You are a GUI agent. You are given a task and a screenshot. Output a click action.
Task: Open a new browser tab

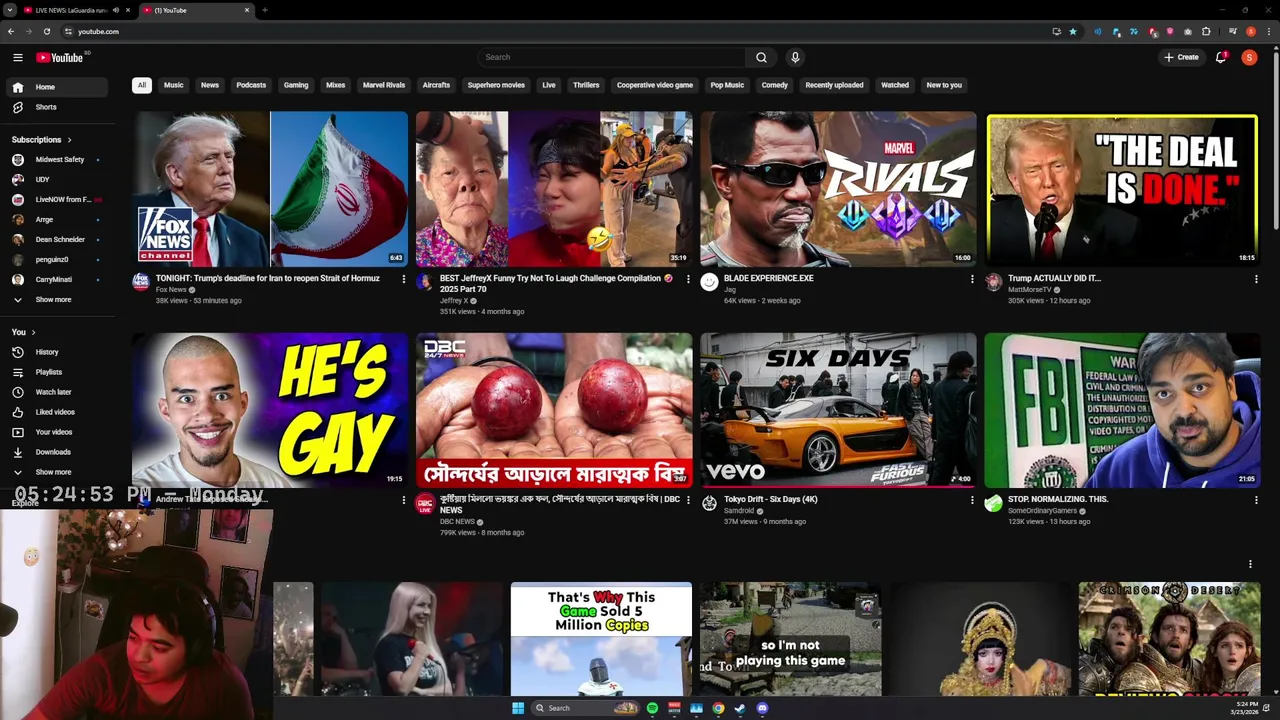click(264, 10)
